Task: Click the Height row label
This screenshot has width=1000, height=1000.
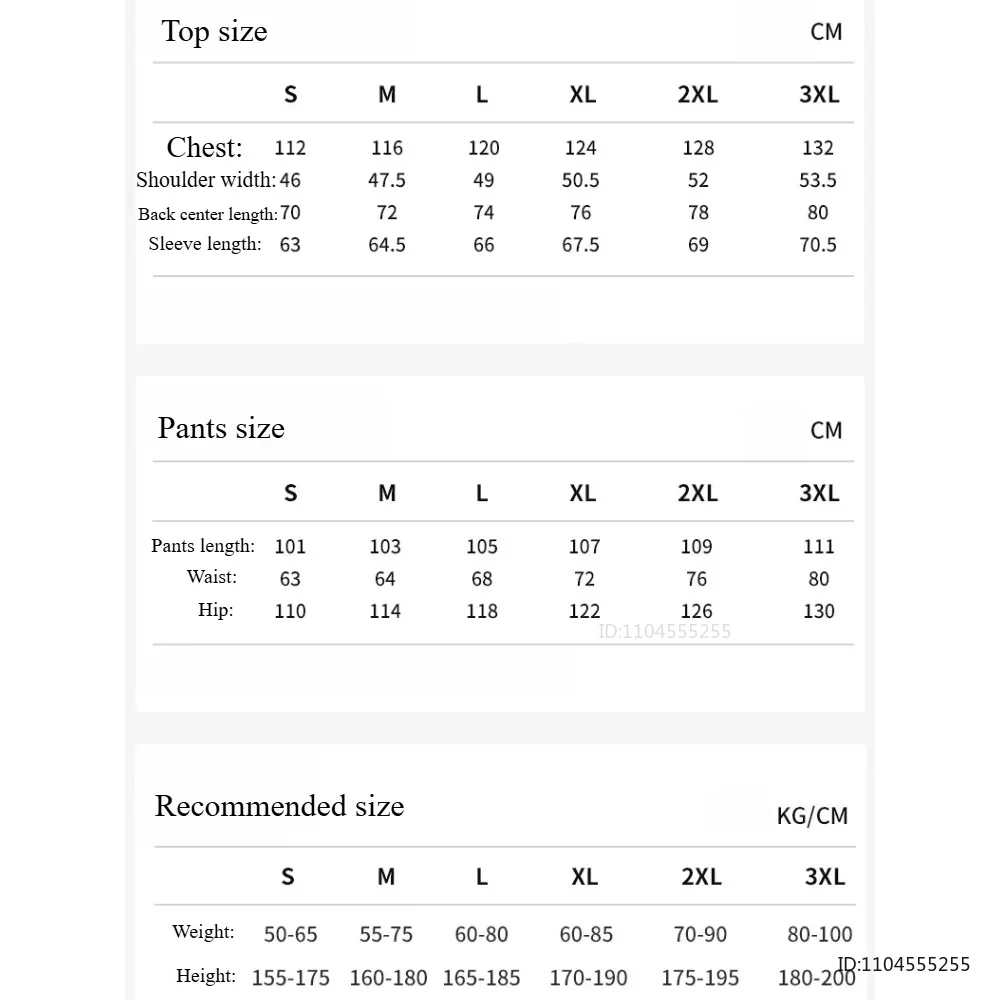Action: [206, 976]
